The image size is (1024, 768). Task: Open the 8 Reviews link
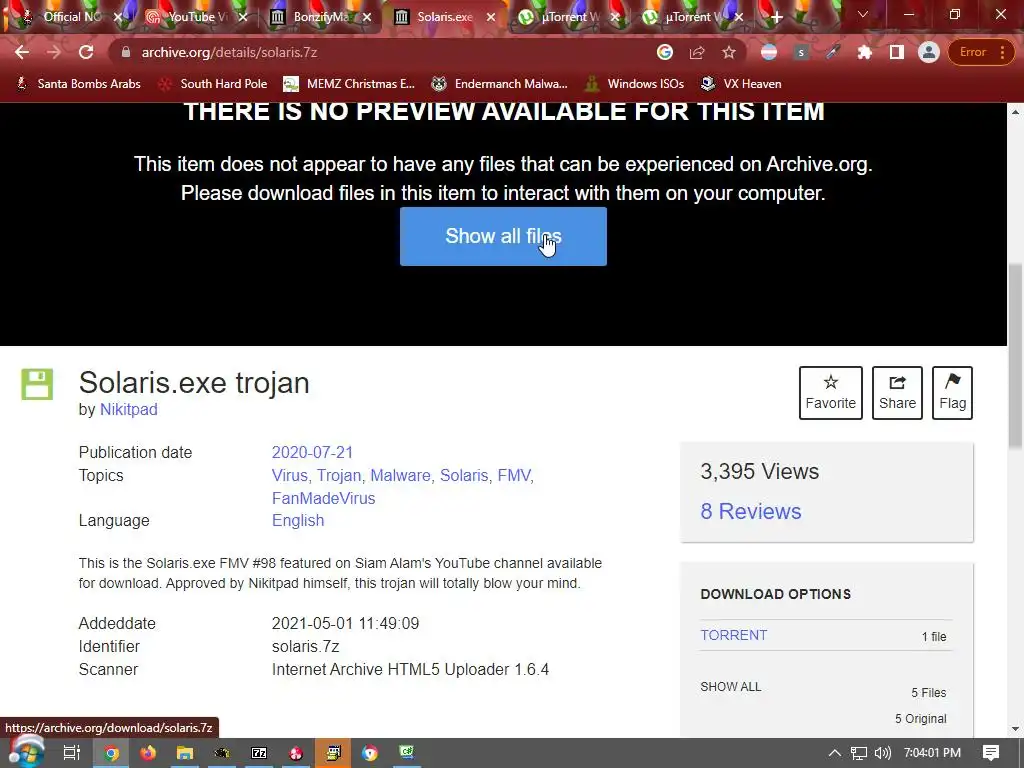pos(750,511)
